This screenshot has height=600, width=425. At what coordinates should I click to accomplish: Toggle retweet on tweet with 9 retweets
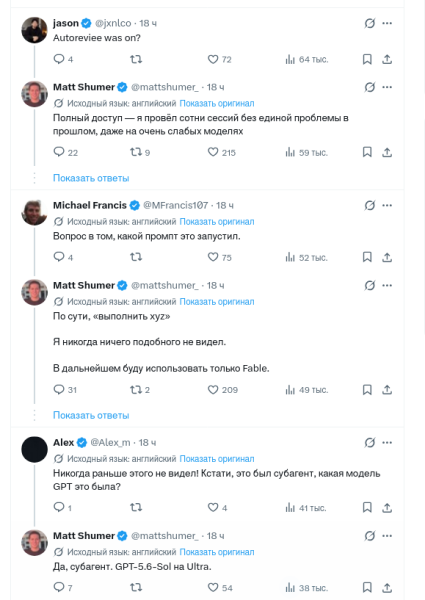coord(140,152)
